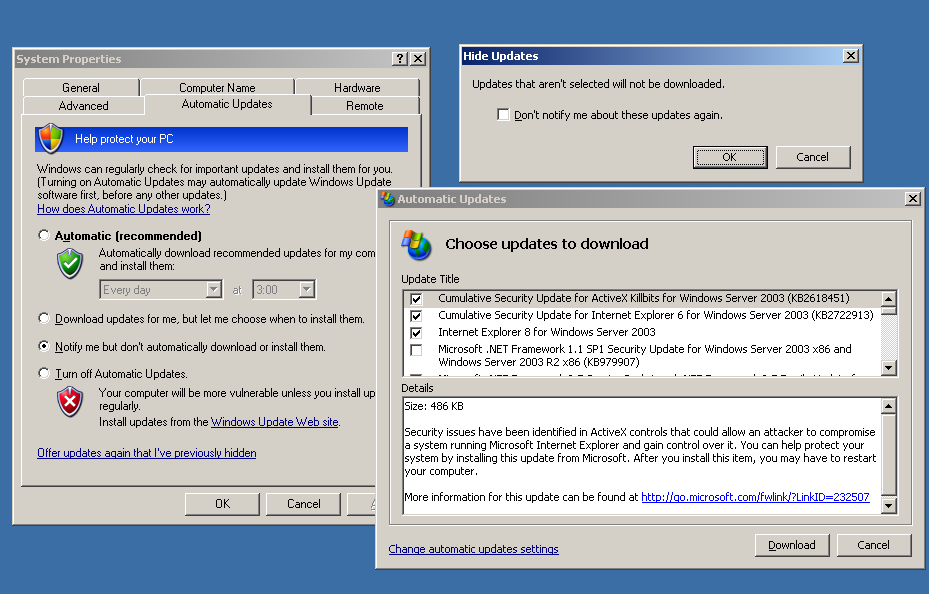Screen dimensions: 929x594
Task: Click Cancel in System Properties
Action: coord(303,503)
